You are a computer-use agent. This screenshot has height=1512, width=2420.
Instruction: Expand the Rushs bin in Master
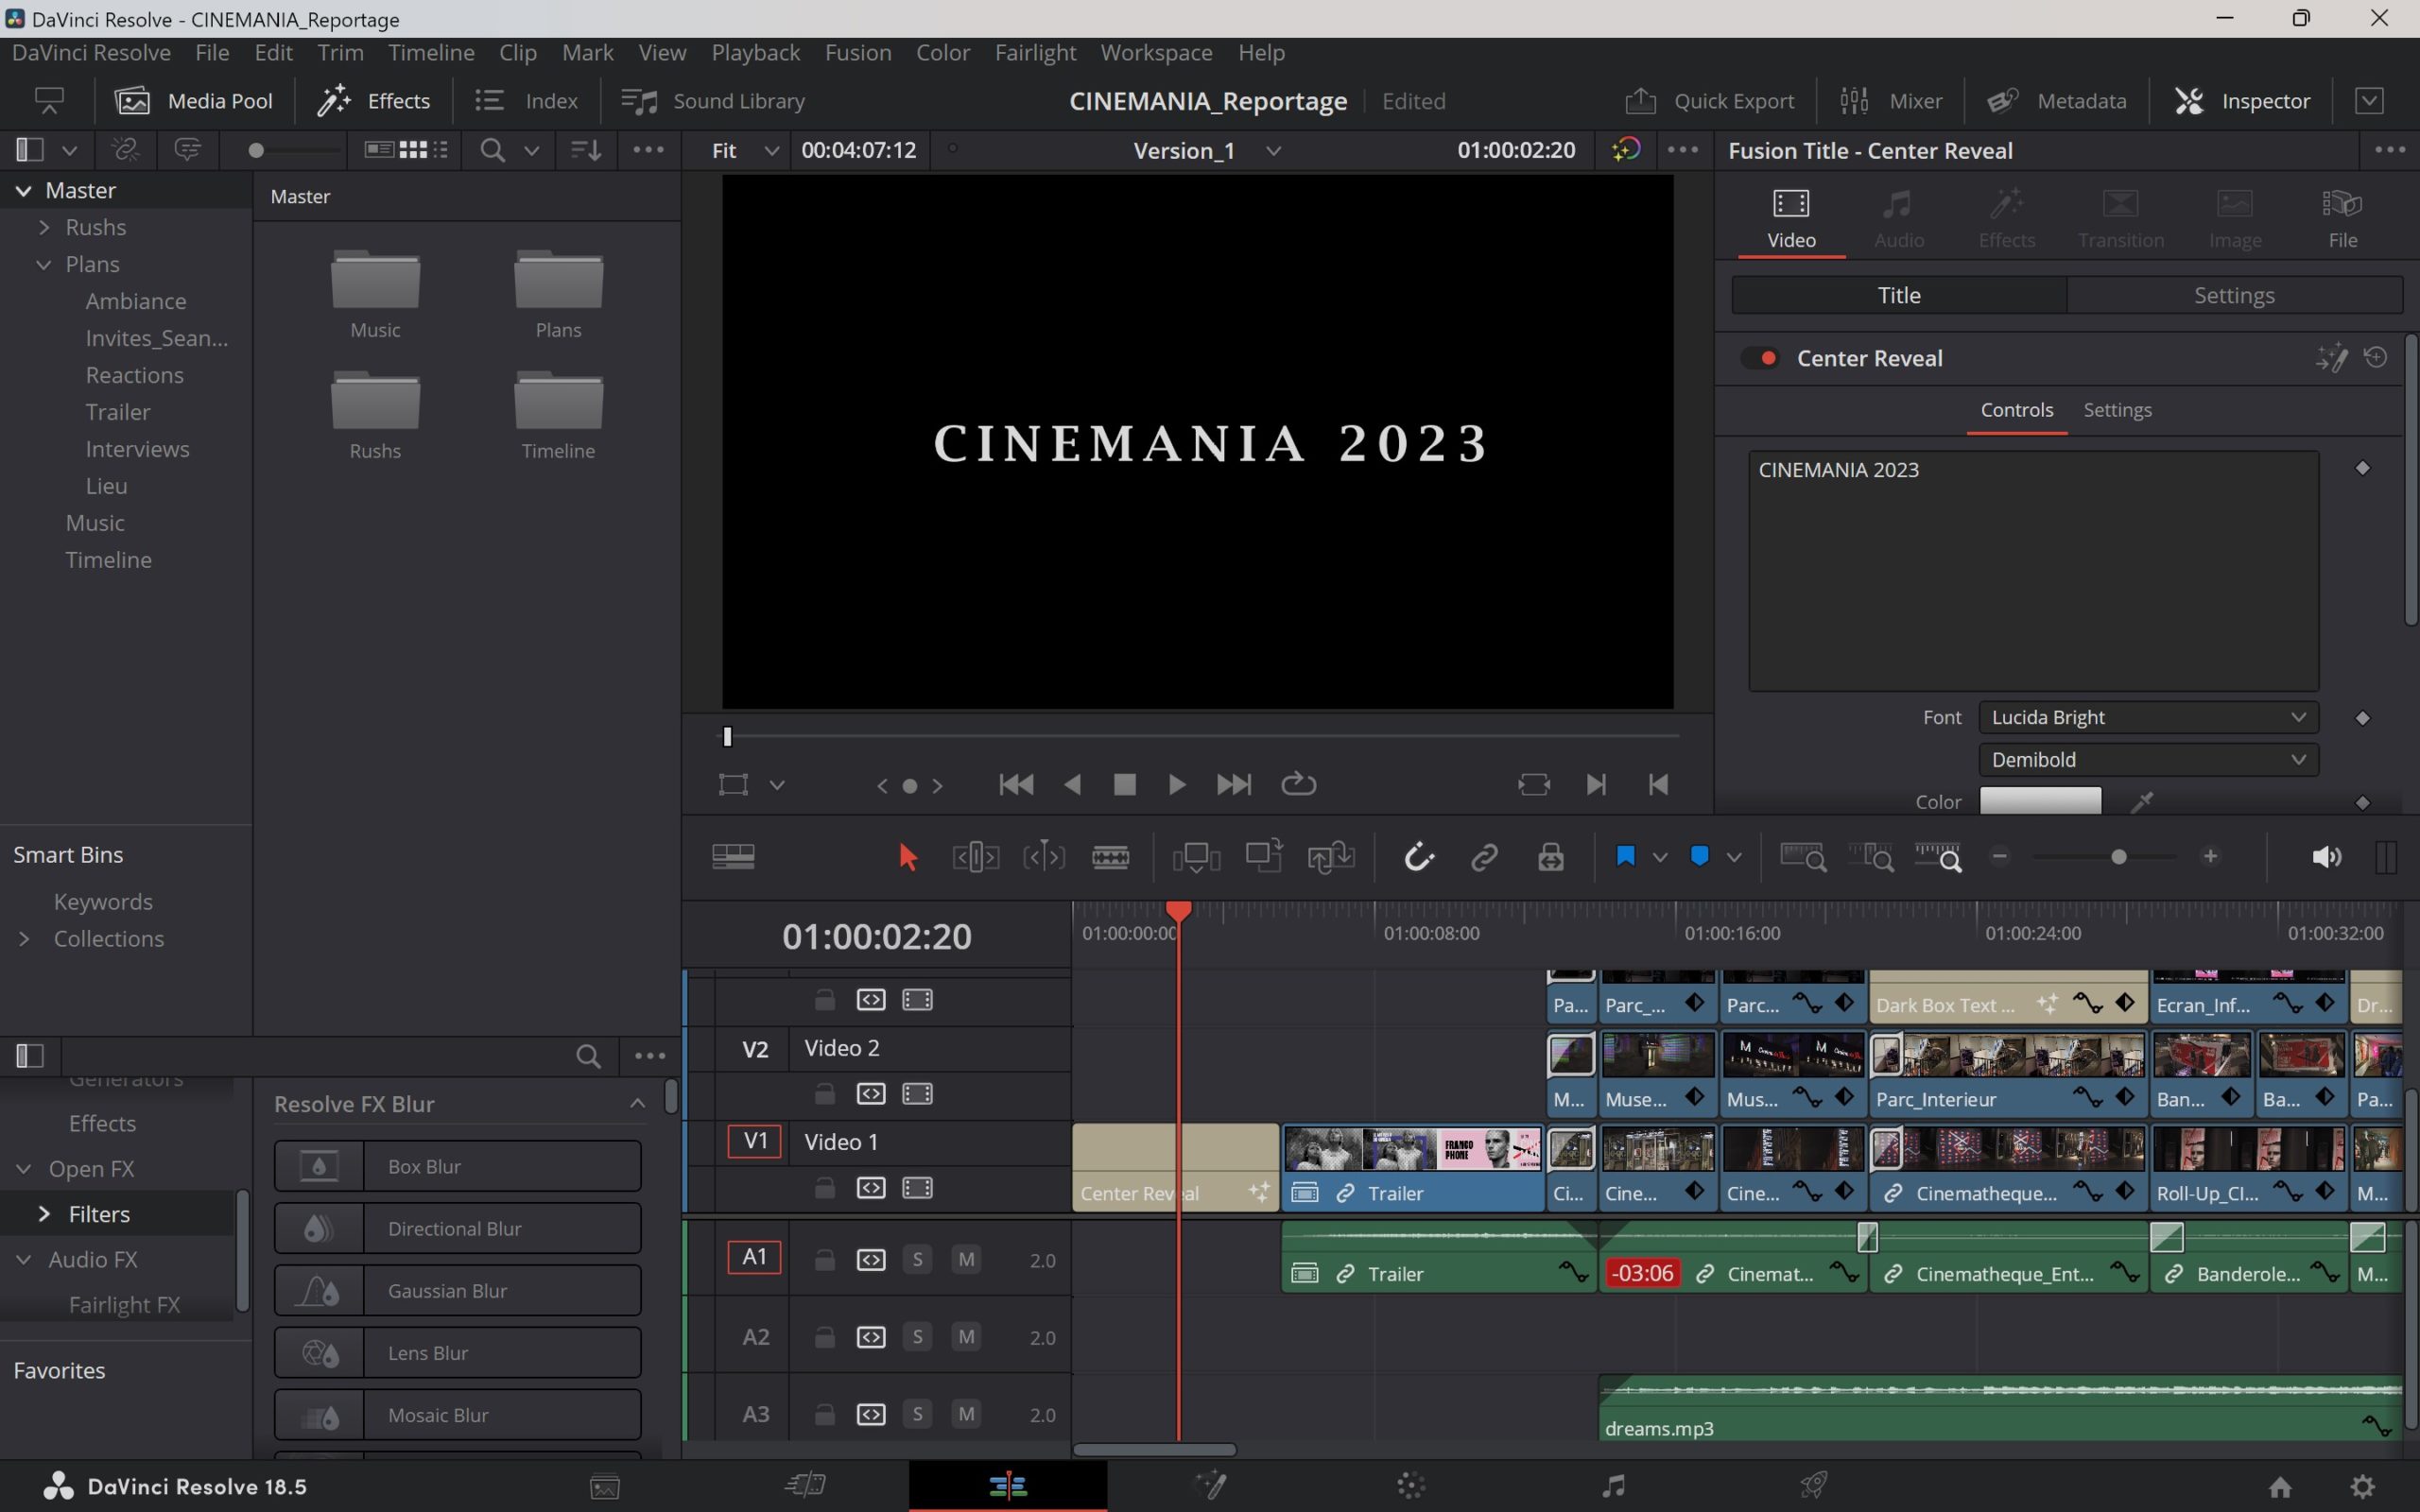(44, 227)
